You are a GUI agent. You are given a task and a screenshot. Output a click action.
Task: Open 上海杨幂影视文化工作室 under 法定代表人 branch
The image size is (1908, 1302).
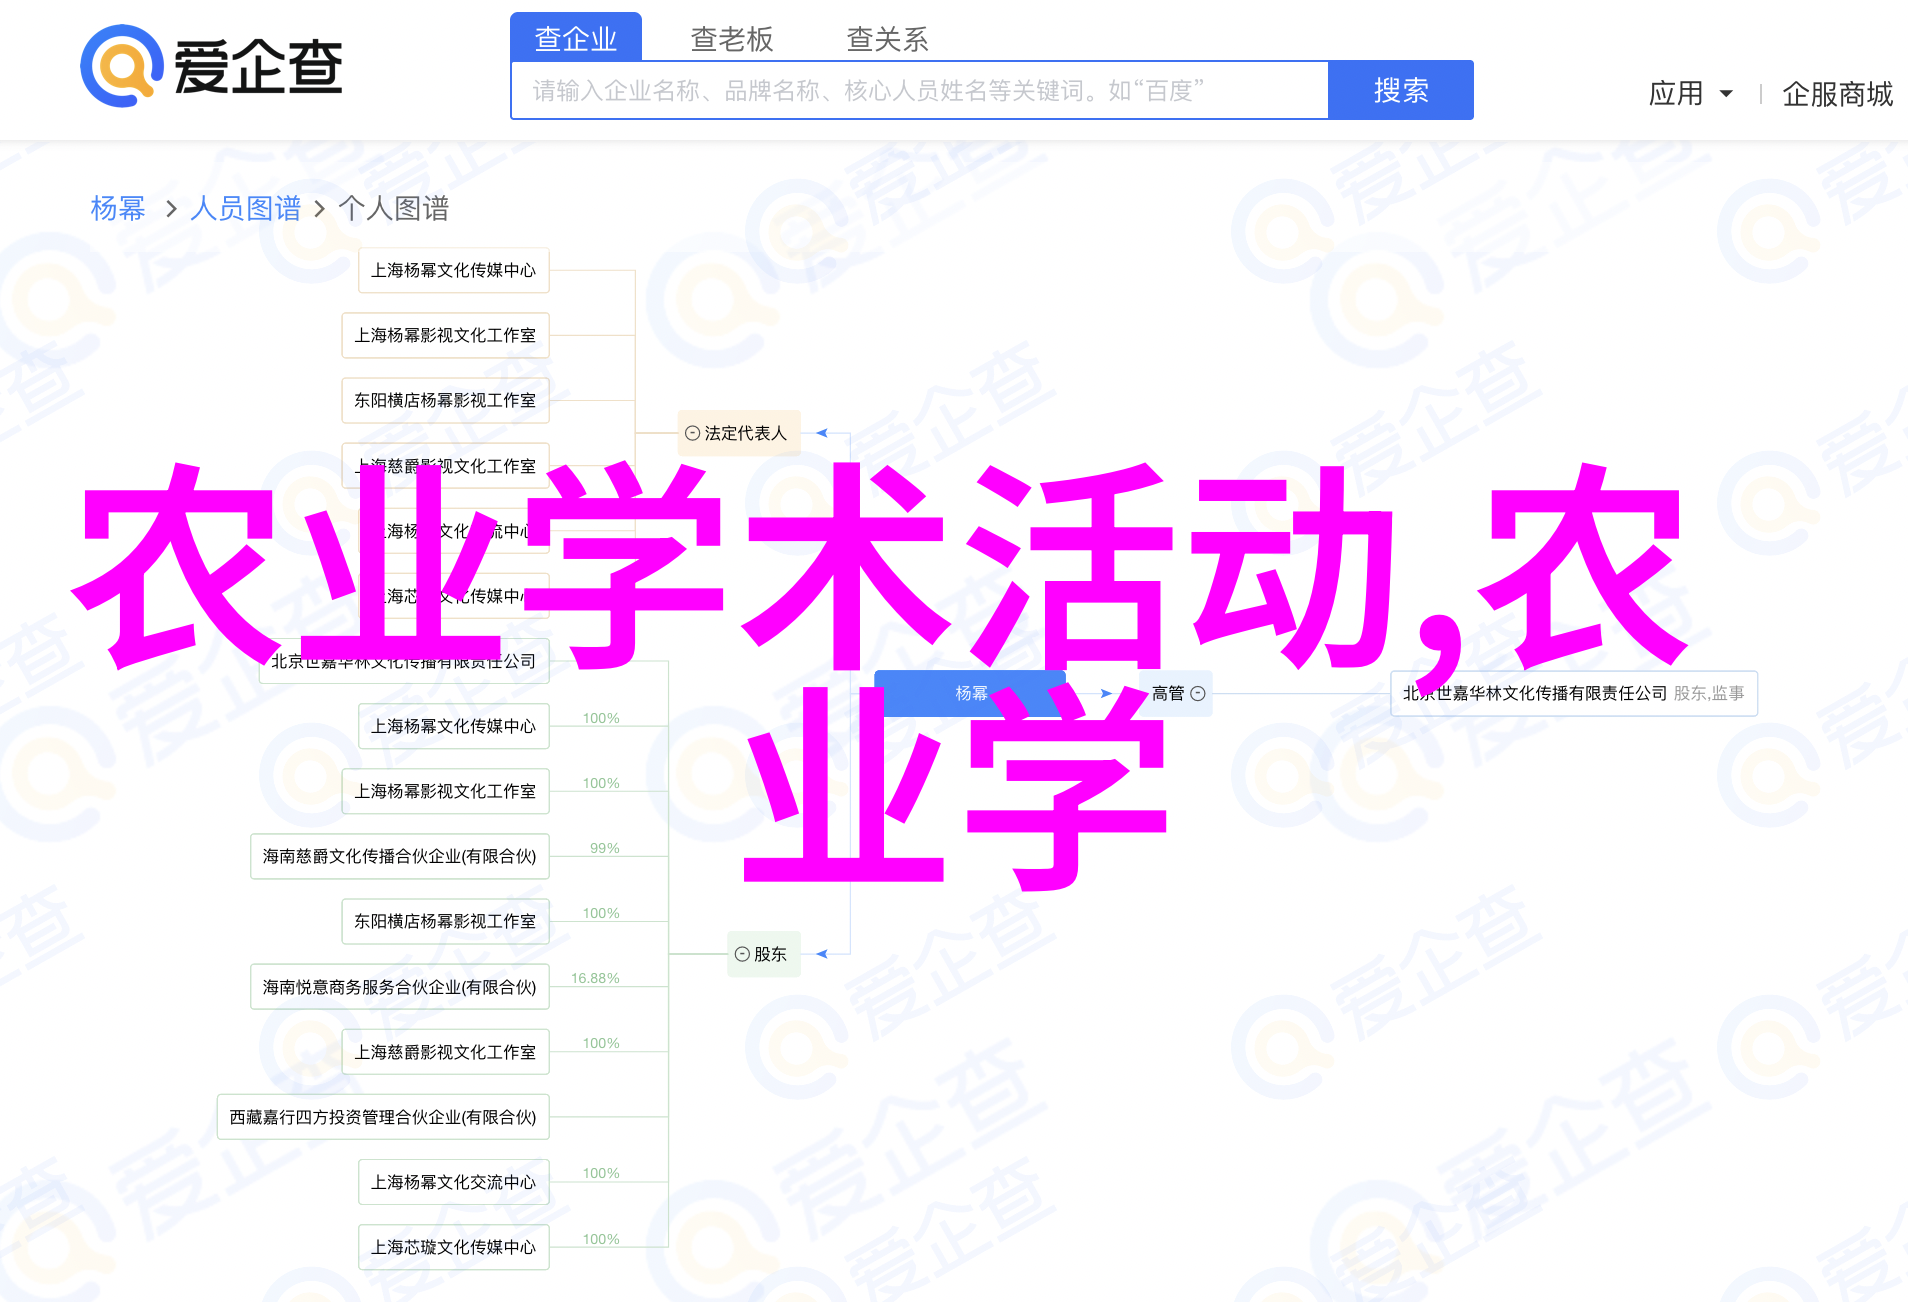click(446, 335)
